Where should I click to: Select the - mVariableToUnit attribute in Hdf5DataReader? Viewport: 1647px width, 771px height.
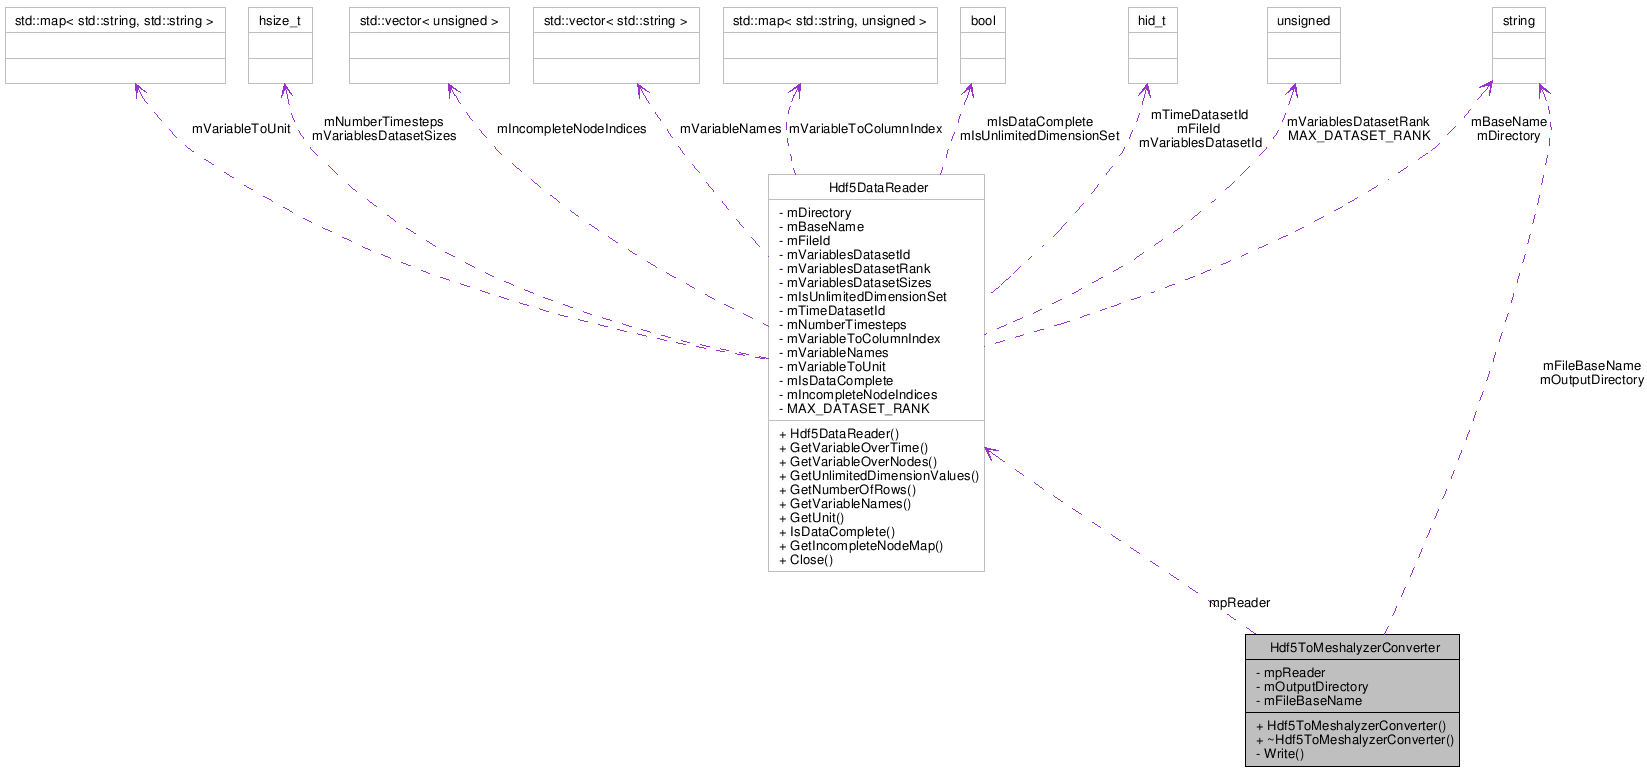832,367
